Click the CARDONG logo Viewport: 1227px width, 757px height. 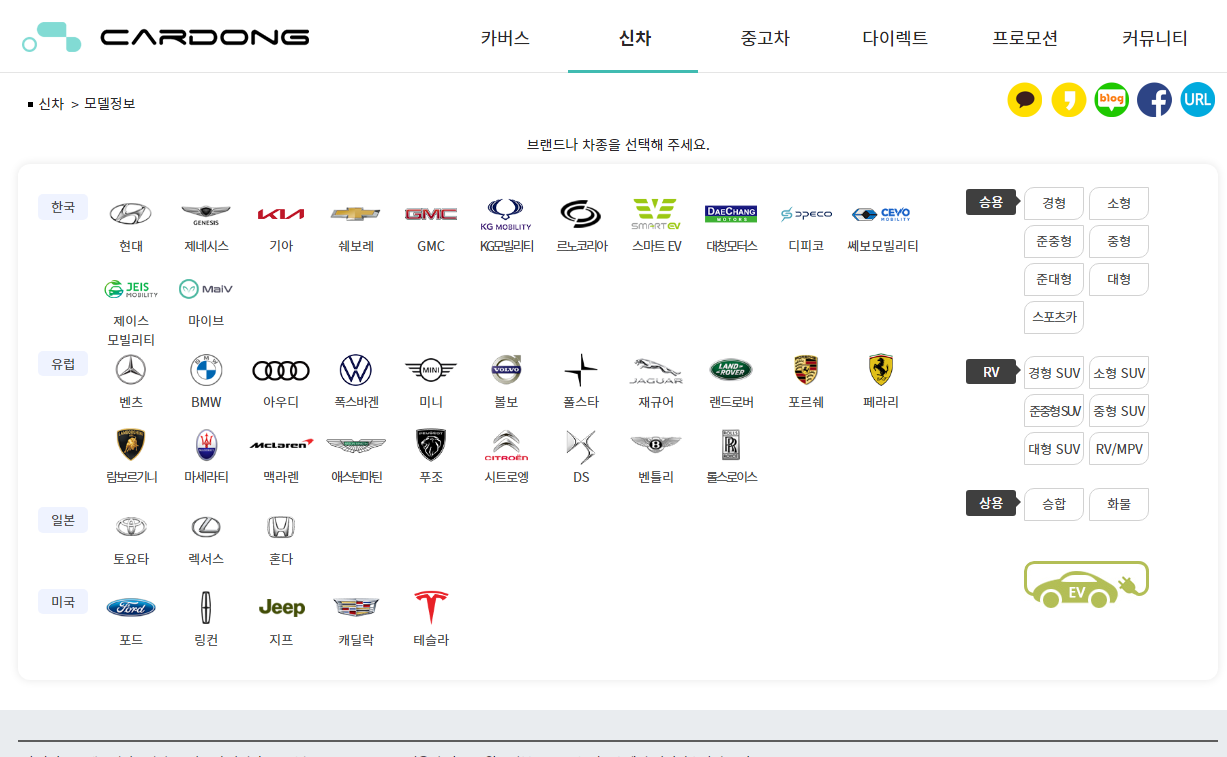pos(165,37)
